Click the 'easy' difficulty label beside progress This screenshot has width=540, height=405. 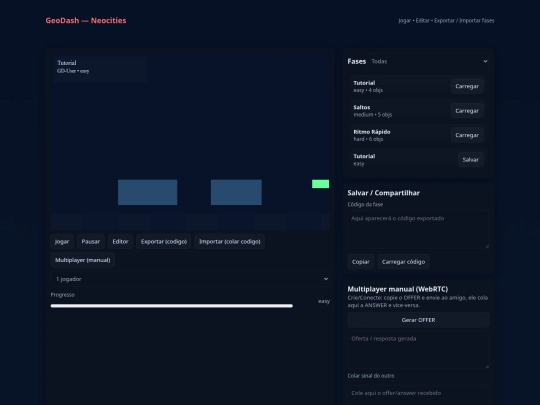tap(324, 301)
